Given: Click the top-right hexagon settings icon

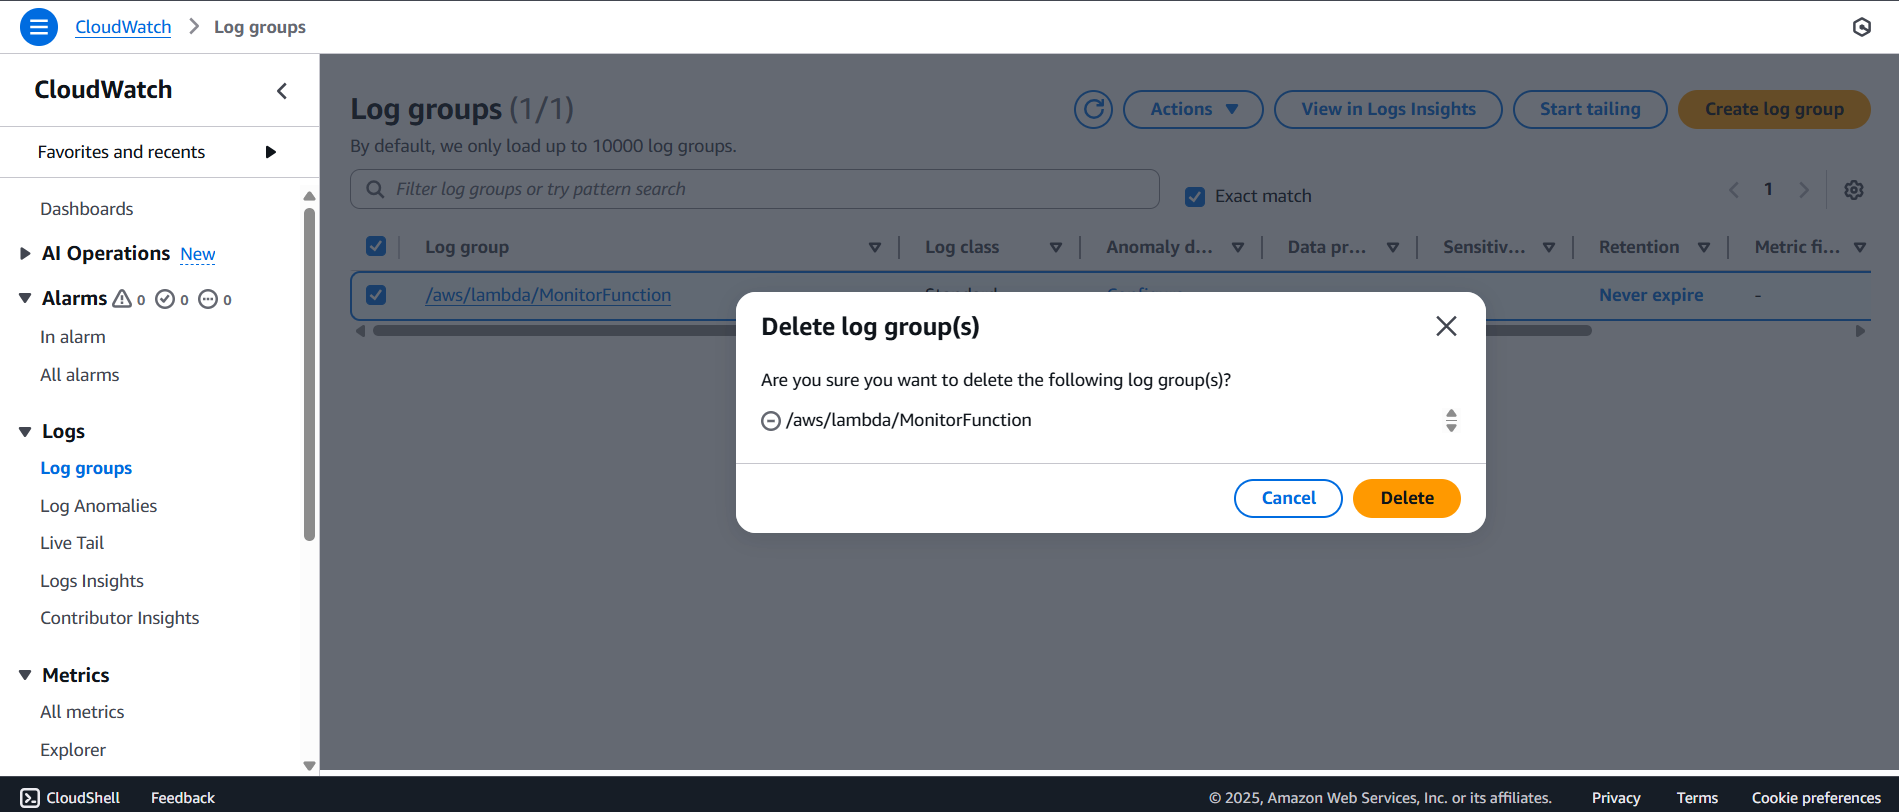Looking at the screenshot, I should pyautogui.click(x=1861, y=27).
